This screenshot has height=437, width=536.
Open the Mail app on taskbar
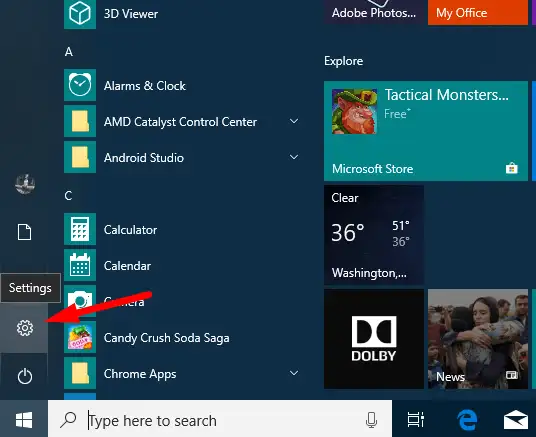point(516,420)
